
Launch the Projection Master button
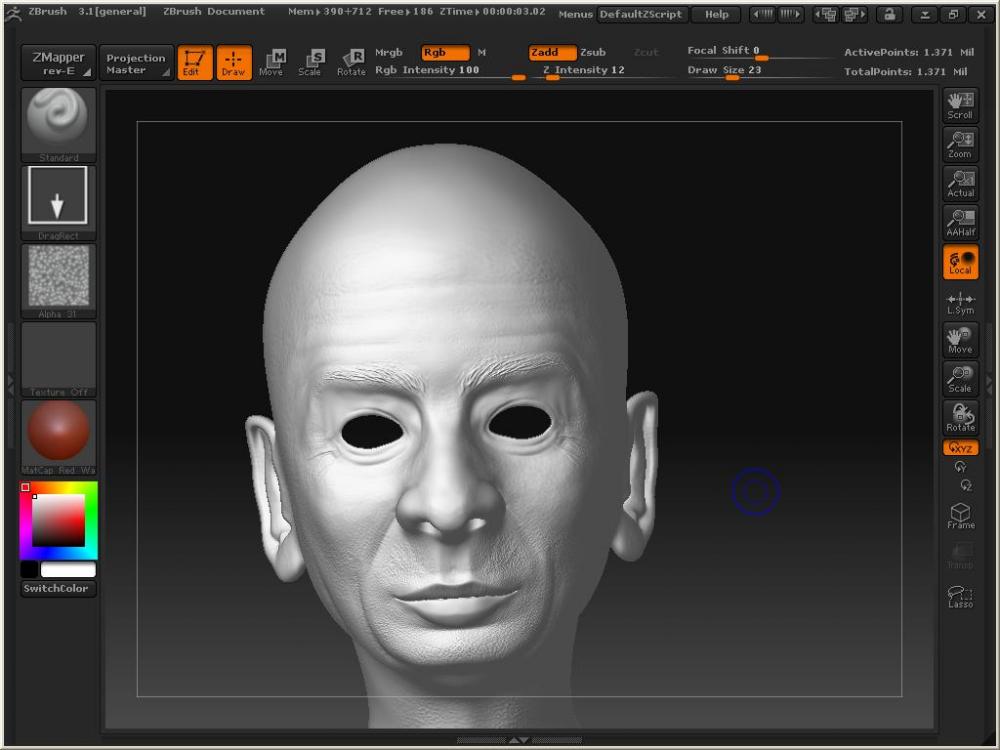(136, 64)
